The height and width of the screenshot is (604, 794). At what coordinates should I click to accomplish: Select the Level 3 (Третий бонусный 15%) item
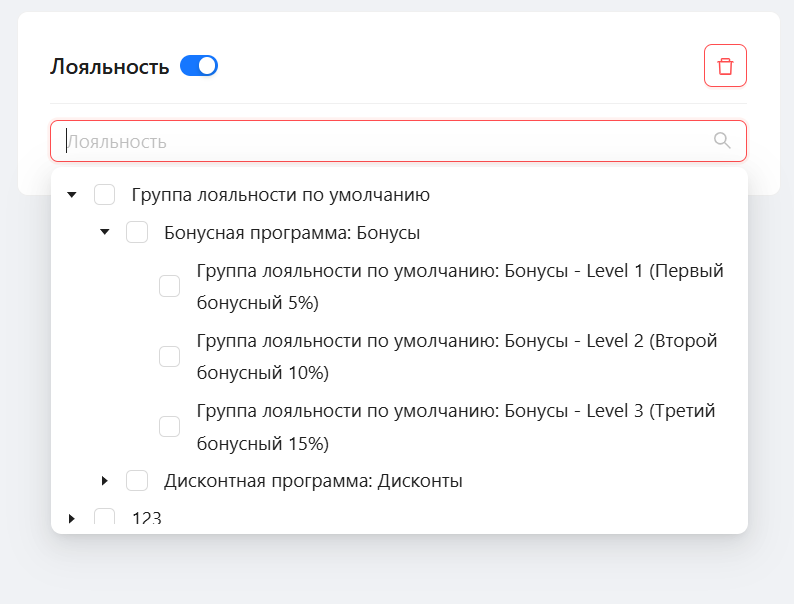456,427
